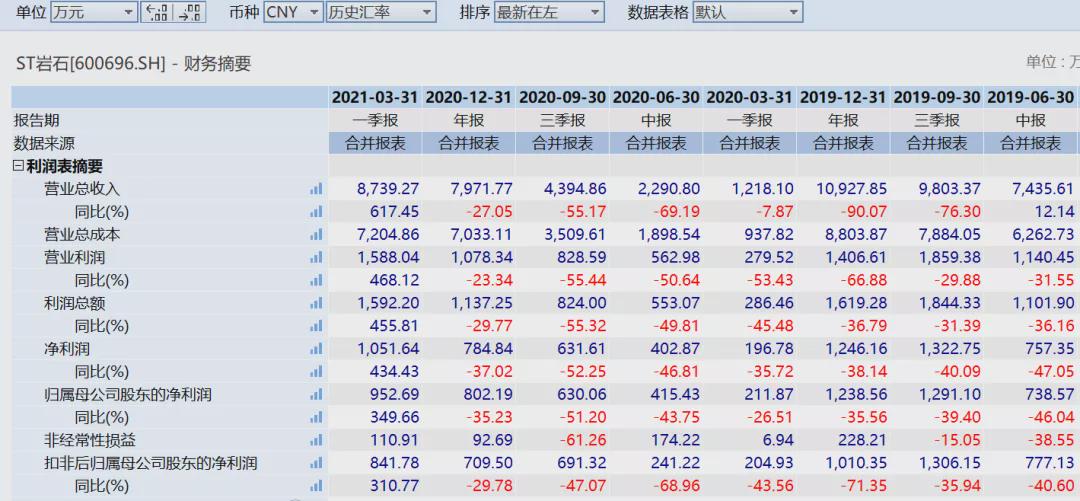Open chart icon for 同比(%) under 营业总收入

tap(316, 212)
